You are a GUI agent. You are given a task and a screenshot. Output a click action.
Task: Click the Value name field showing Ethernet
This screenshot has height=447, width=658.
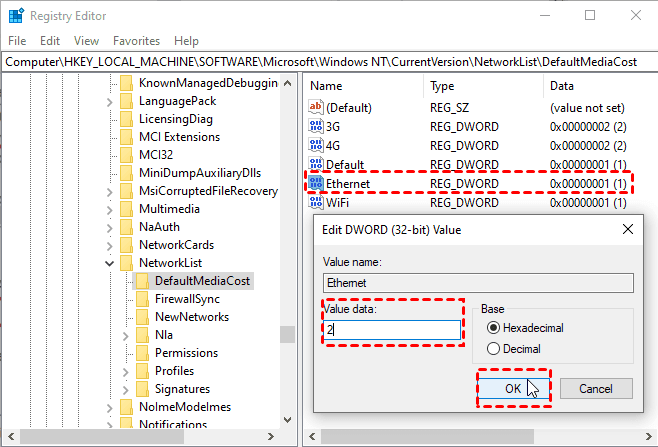[478, 283]
